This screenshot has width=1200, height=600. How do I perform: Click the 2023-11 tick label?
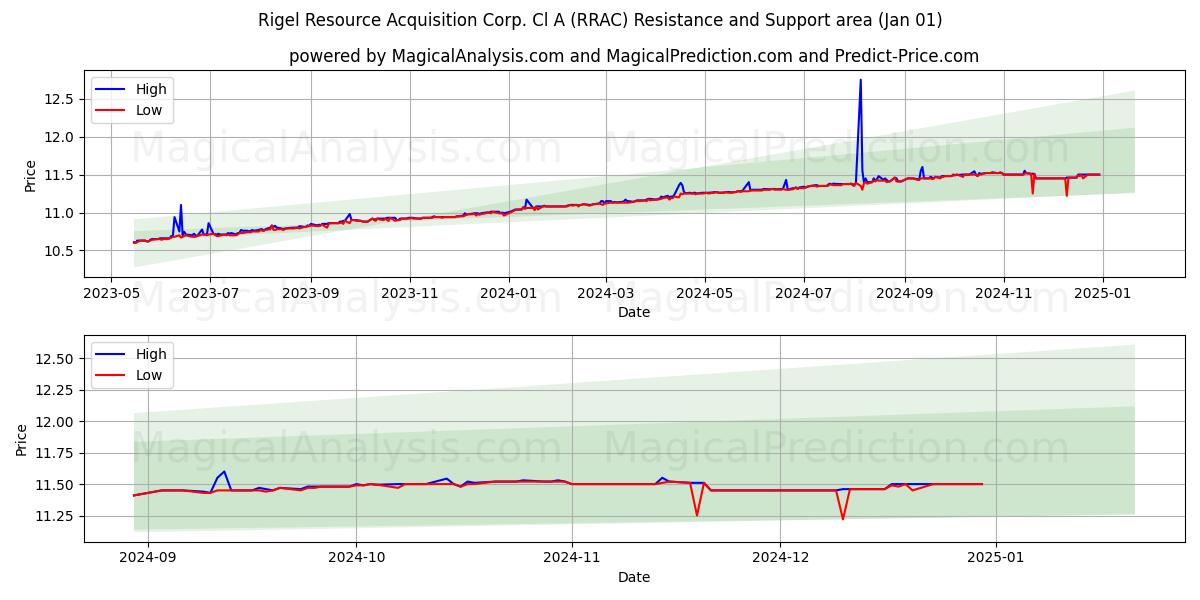410,293
